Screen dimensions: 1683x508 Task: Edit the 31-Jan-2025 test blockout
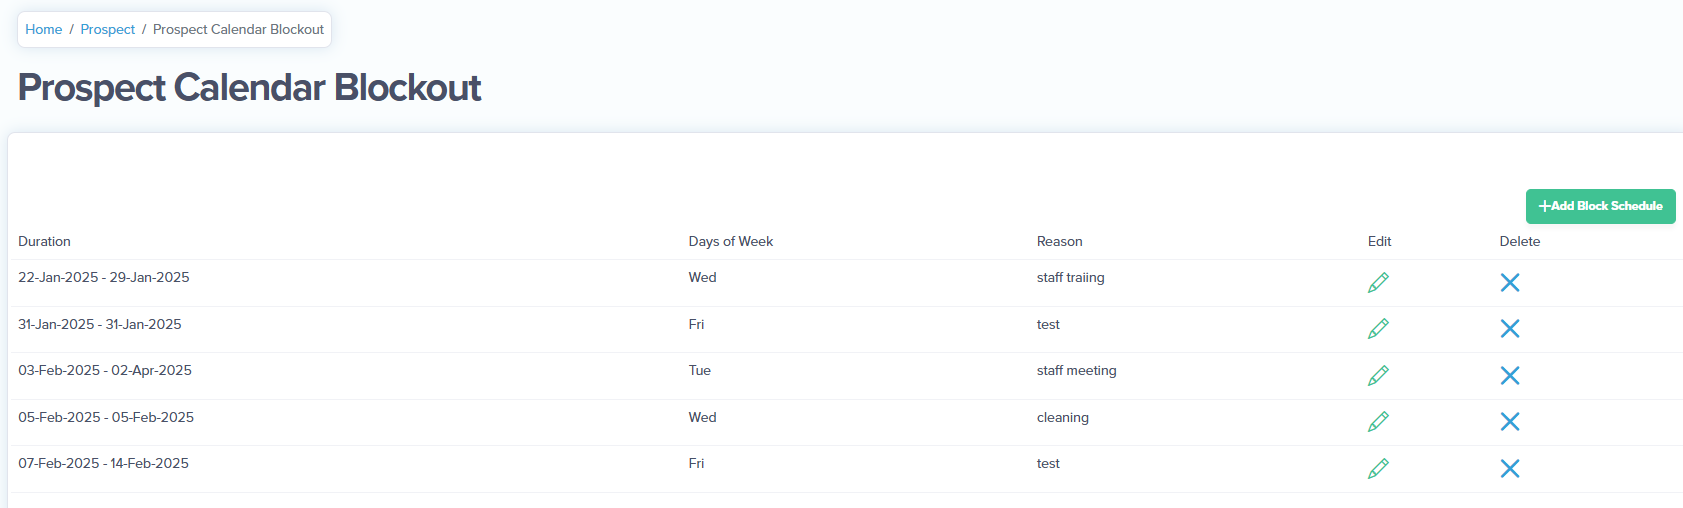coord(1378,329)
